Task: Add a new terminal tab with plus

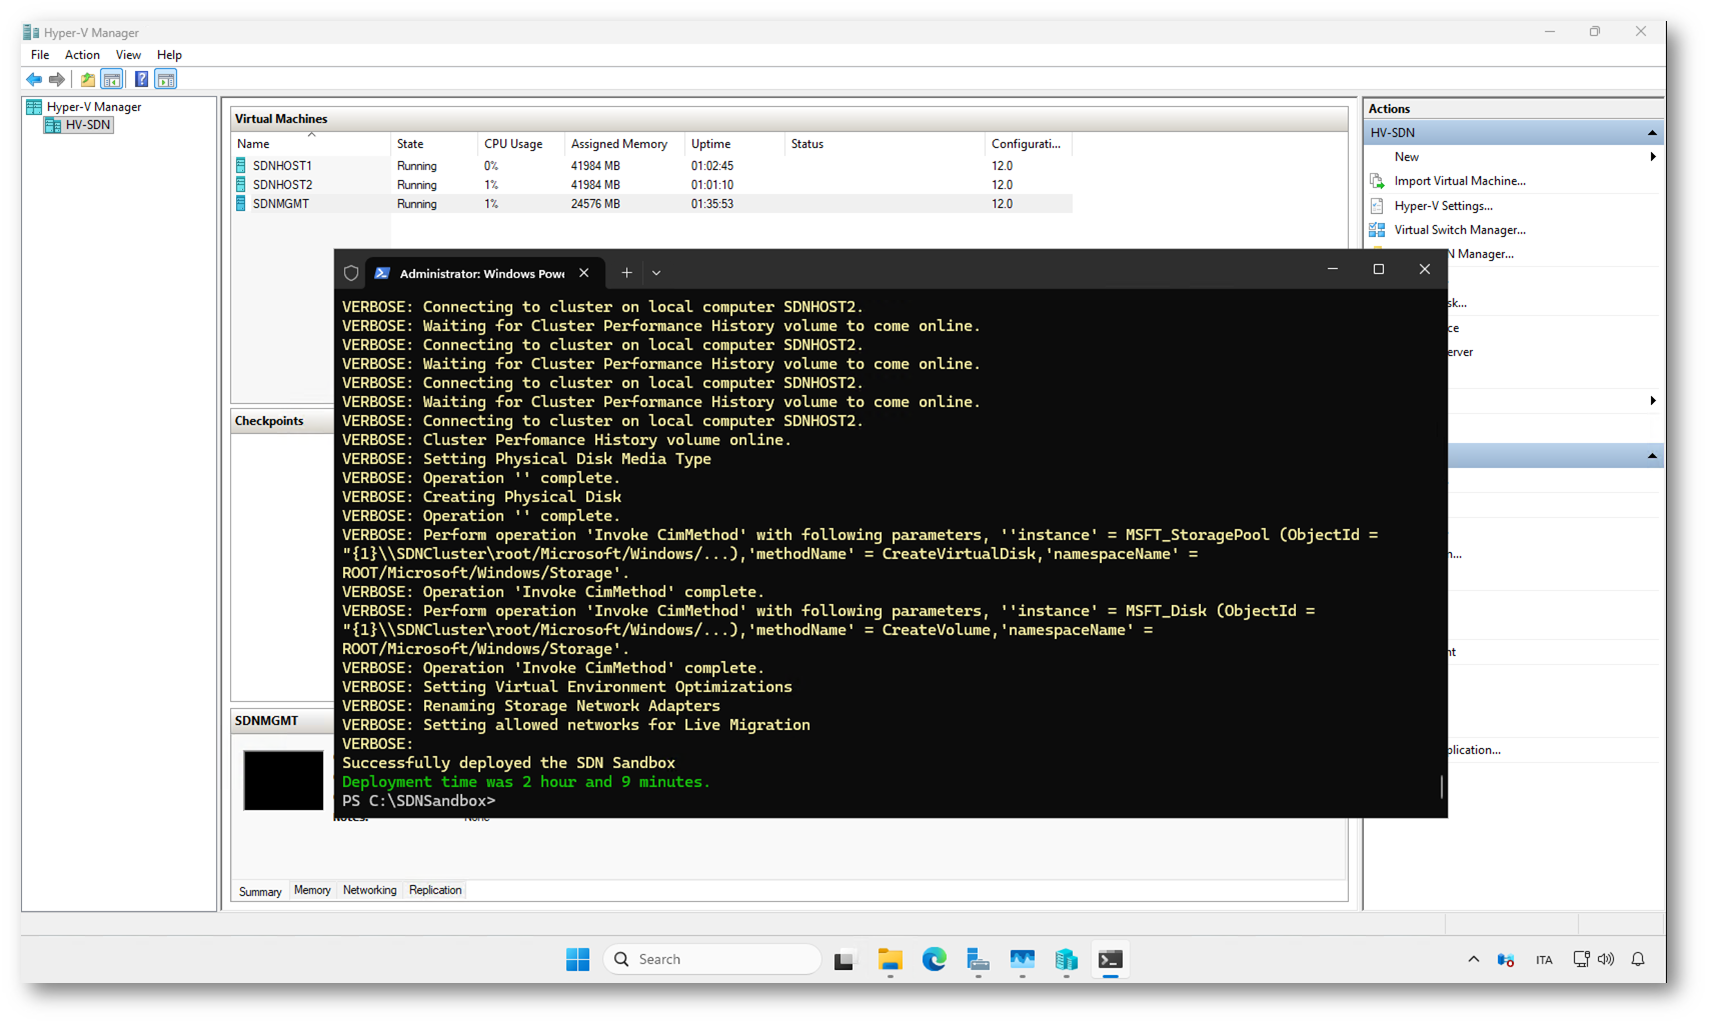Action: click(x=626, y=273)
